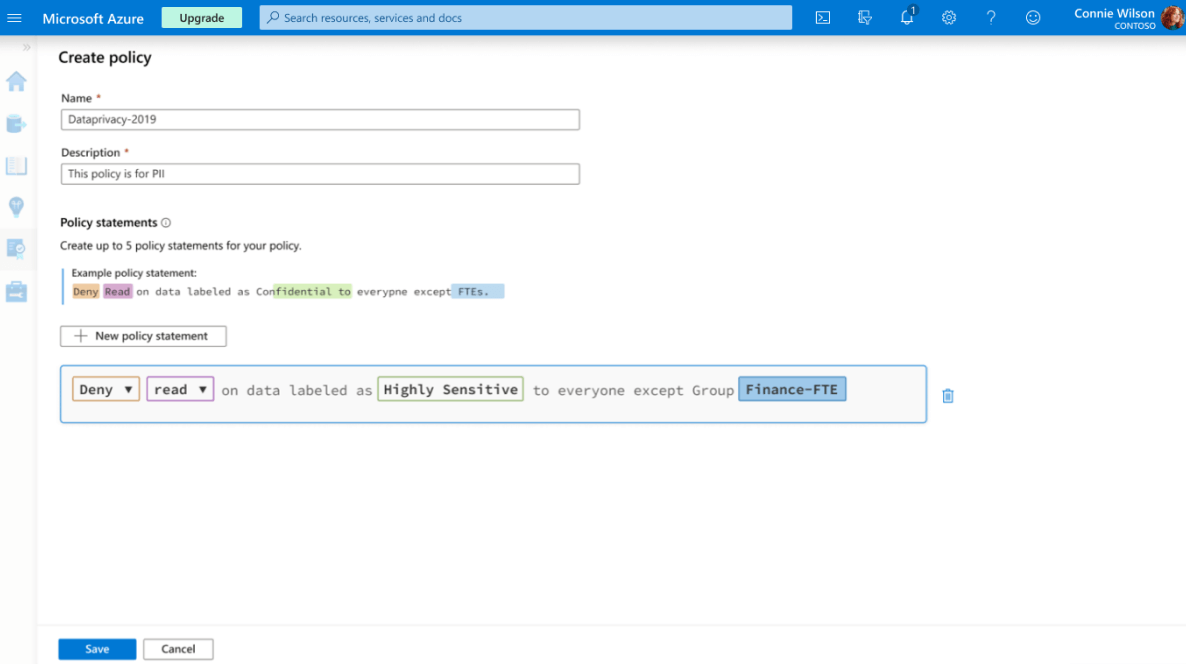Open the insights lightbulb icon in sidebar
Image resolution: width=1186 pixels, height=664 pixels.
click(x=16, y=207)
